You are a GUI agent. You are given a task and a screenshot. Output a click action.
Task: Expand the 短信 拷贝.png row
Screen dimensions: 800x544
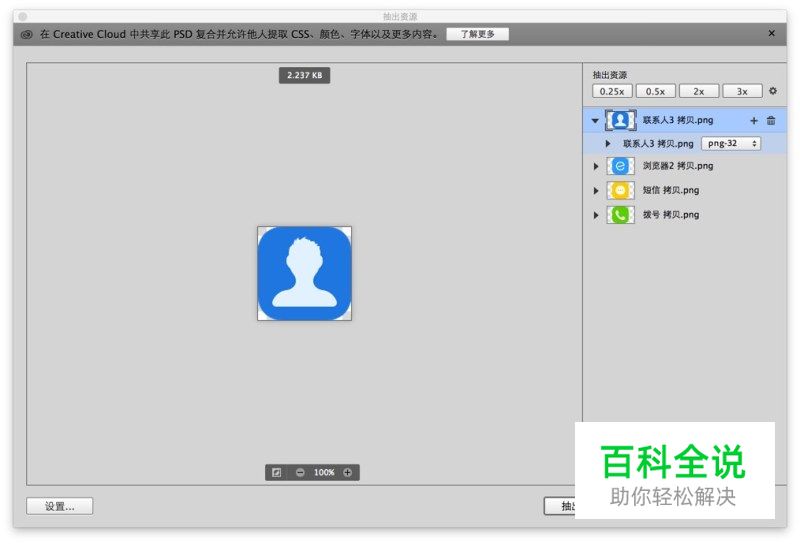[x=595, y=191]
